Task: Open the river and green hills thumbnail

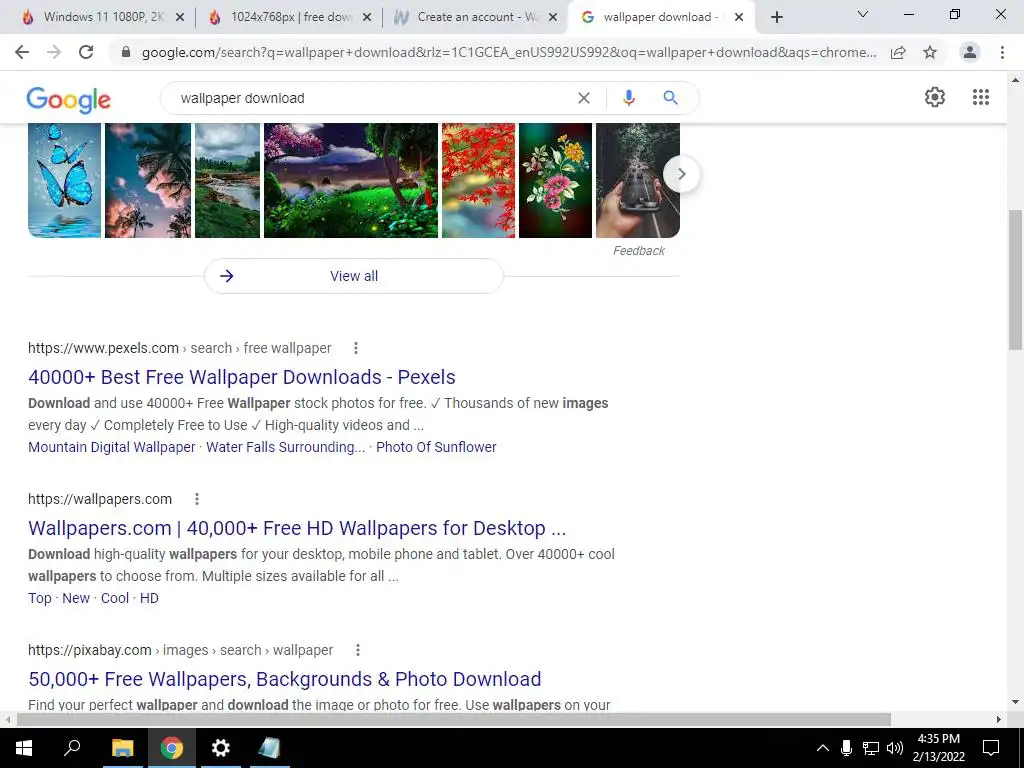Action: click(x=227, y=180)
